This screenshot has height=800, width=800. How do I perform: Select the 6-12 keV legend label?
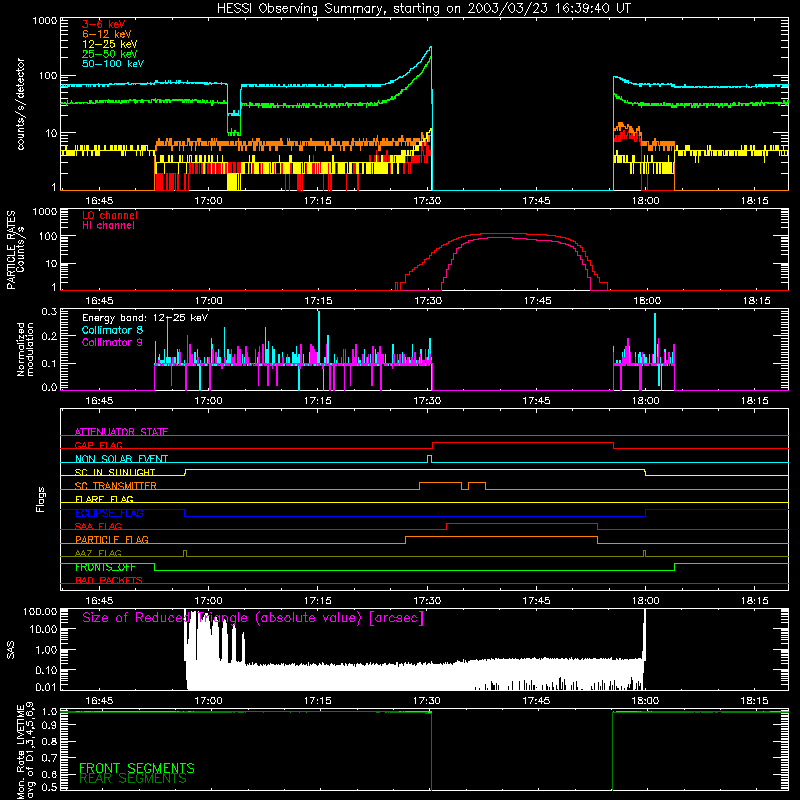pyautogui.click(x=107, y=34)
